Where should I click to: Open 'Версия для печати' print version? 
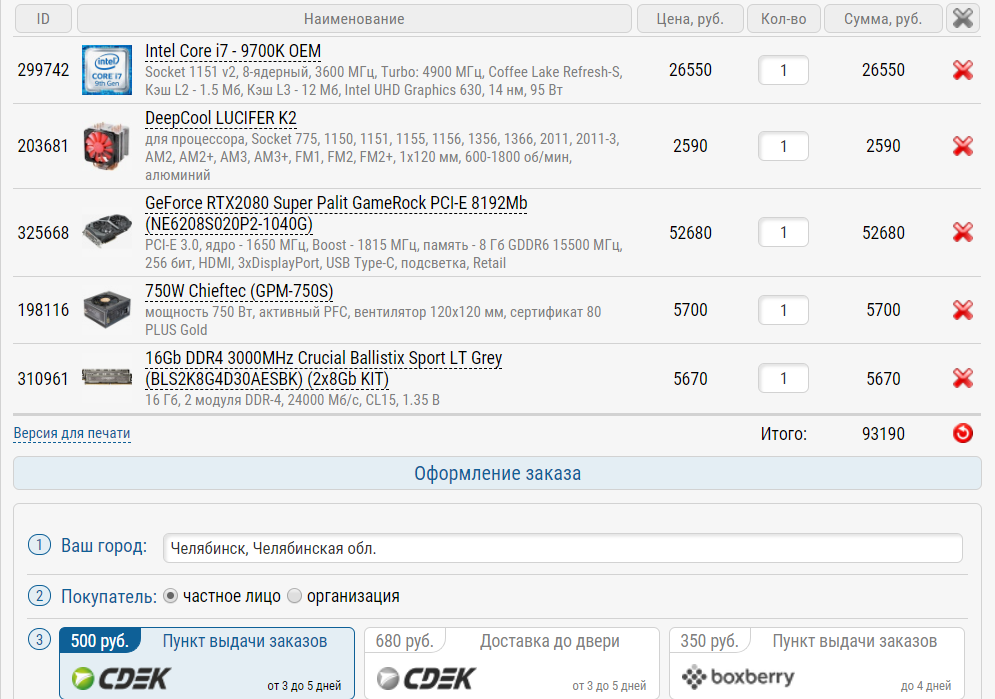click(x=72, y=433)
